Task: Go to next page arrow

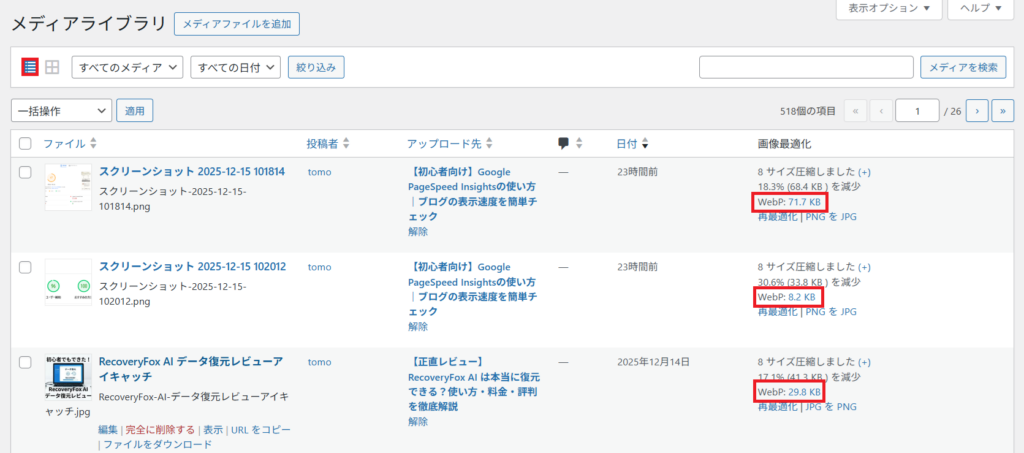Action: pos(978,111)
